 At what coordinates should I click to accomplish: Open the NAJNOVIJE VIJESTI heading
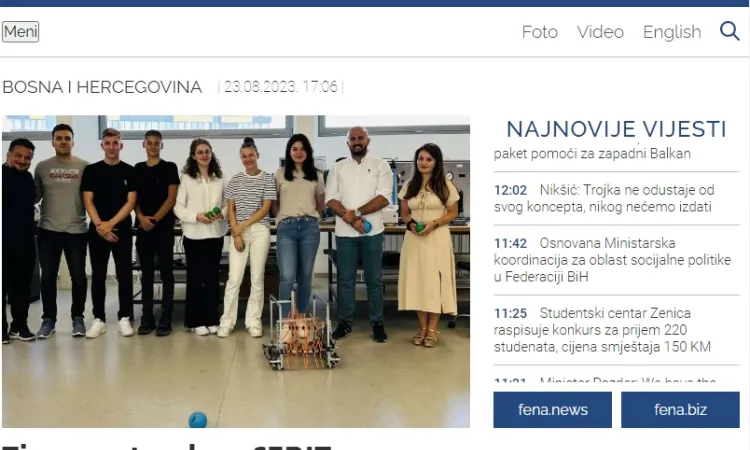point(616,129)
